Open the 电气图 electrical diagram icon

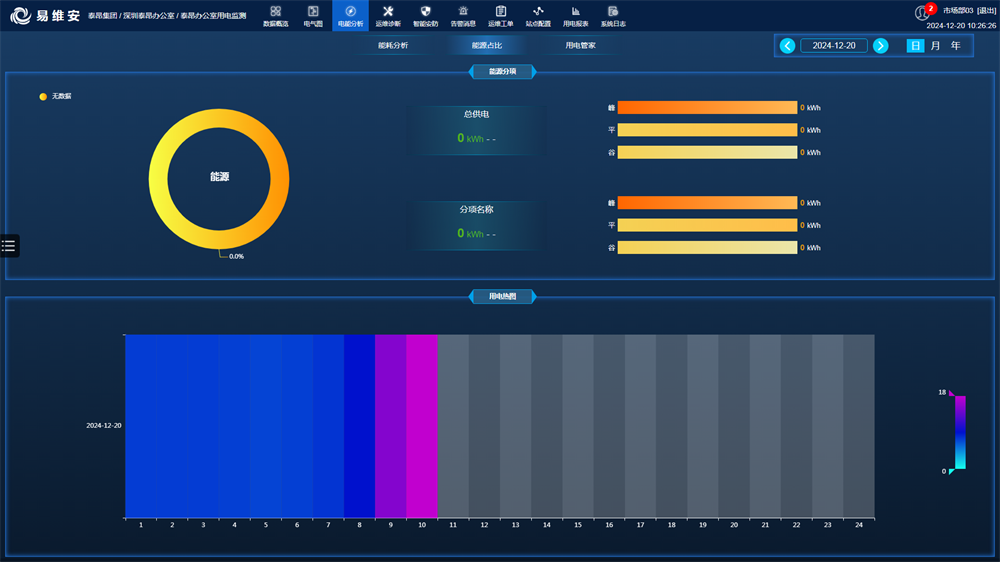(x=313, y=16)
